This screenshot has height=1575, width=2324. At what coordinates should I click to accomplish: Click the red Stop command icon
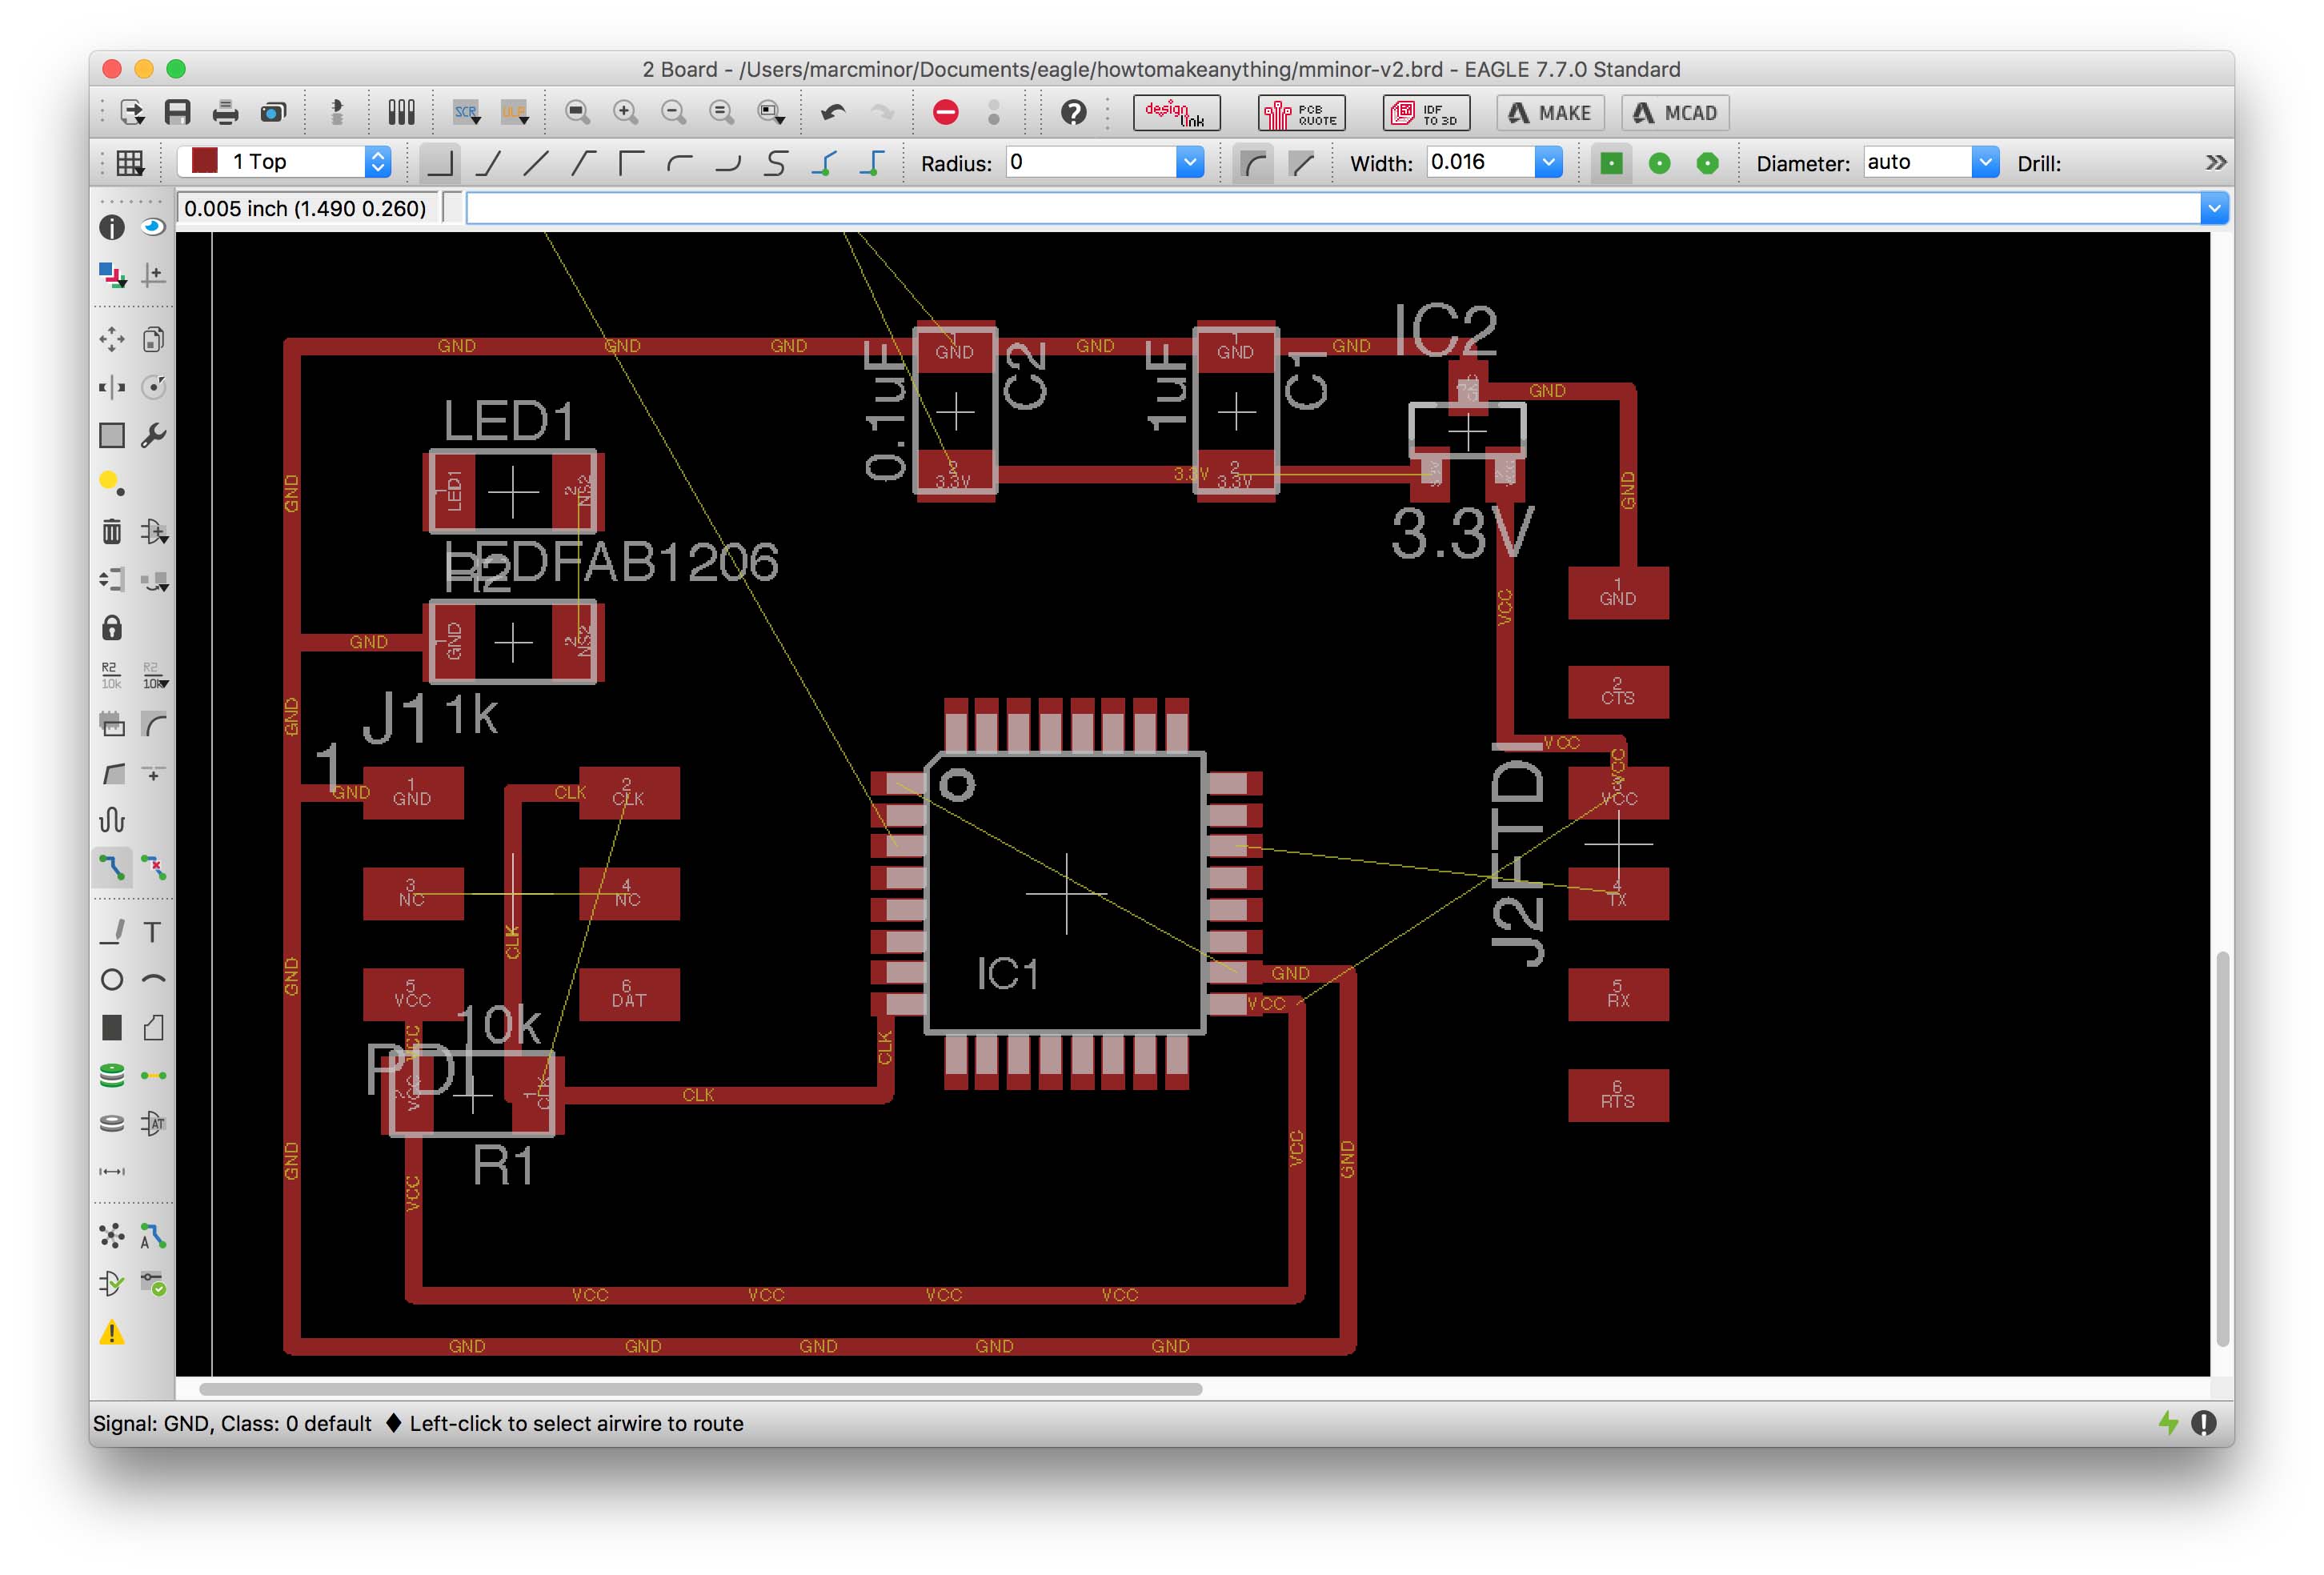click(946, 112)
